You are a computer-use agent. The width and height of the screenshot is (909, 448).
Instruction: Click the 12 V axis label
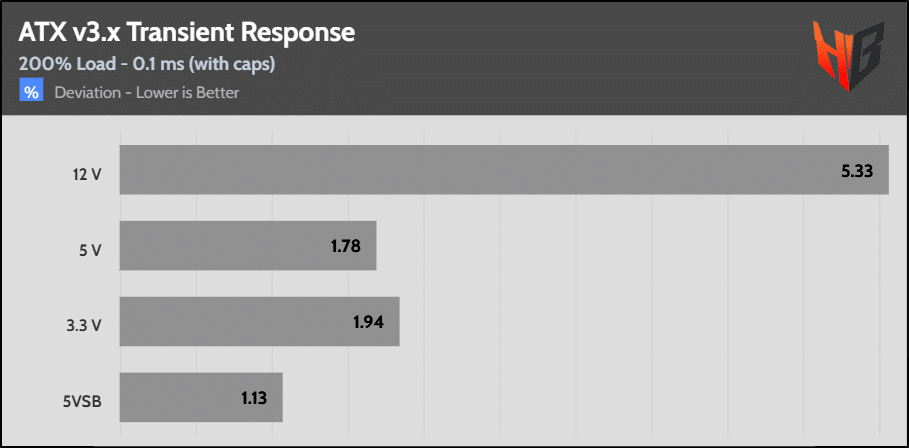[87, 172]
